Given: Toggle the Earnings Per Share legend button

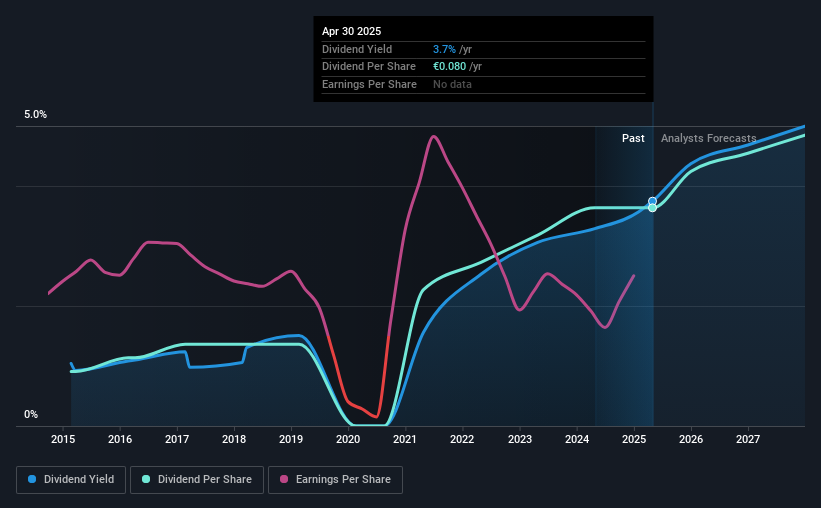Looking at the screenshot, I should pos(335,480).
